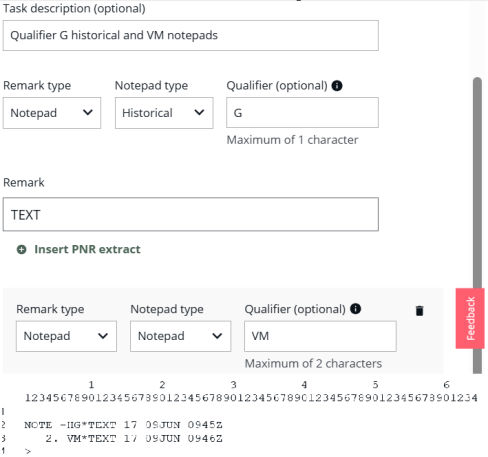Focus the Qualifier field containing VM
488x457 pixels.
point(320,336)
